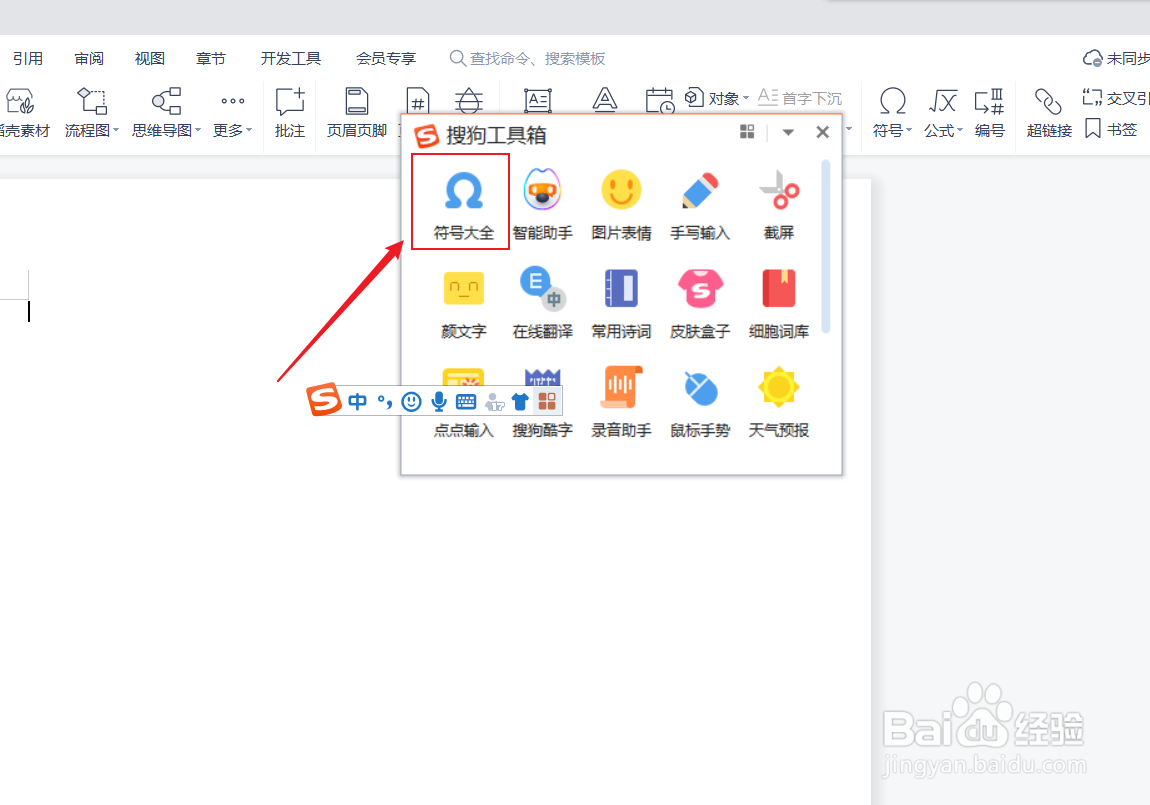The image size is (1150, 805).
Task: Switch to the 审阅 tab
Action: tap(89, 59)
